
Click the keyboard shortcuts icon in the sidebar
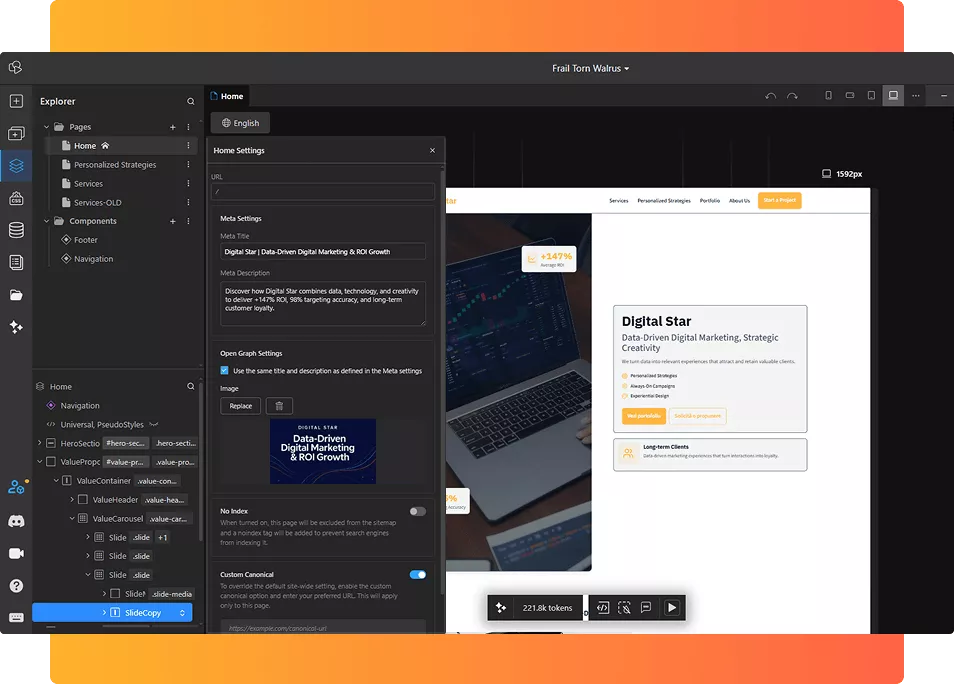coord(16,617)
